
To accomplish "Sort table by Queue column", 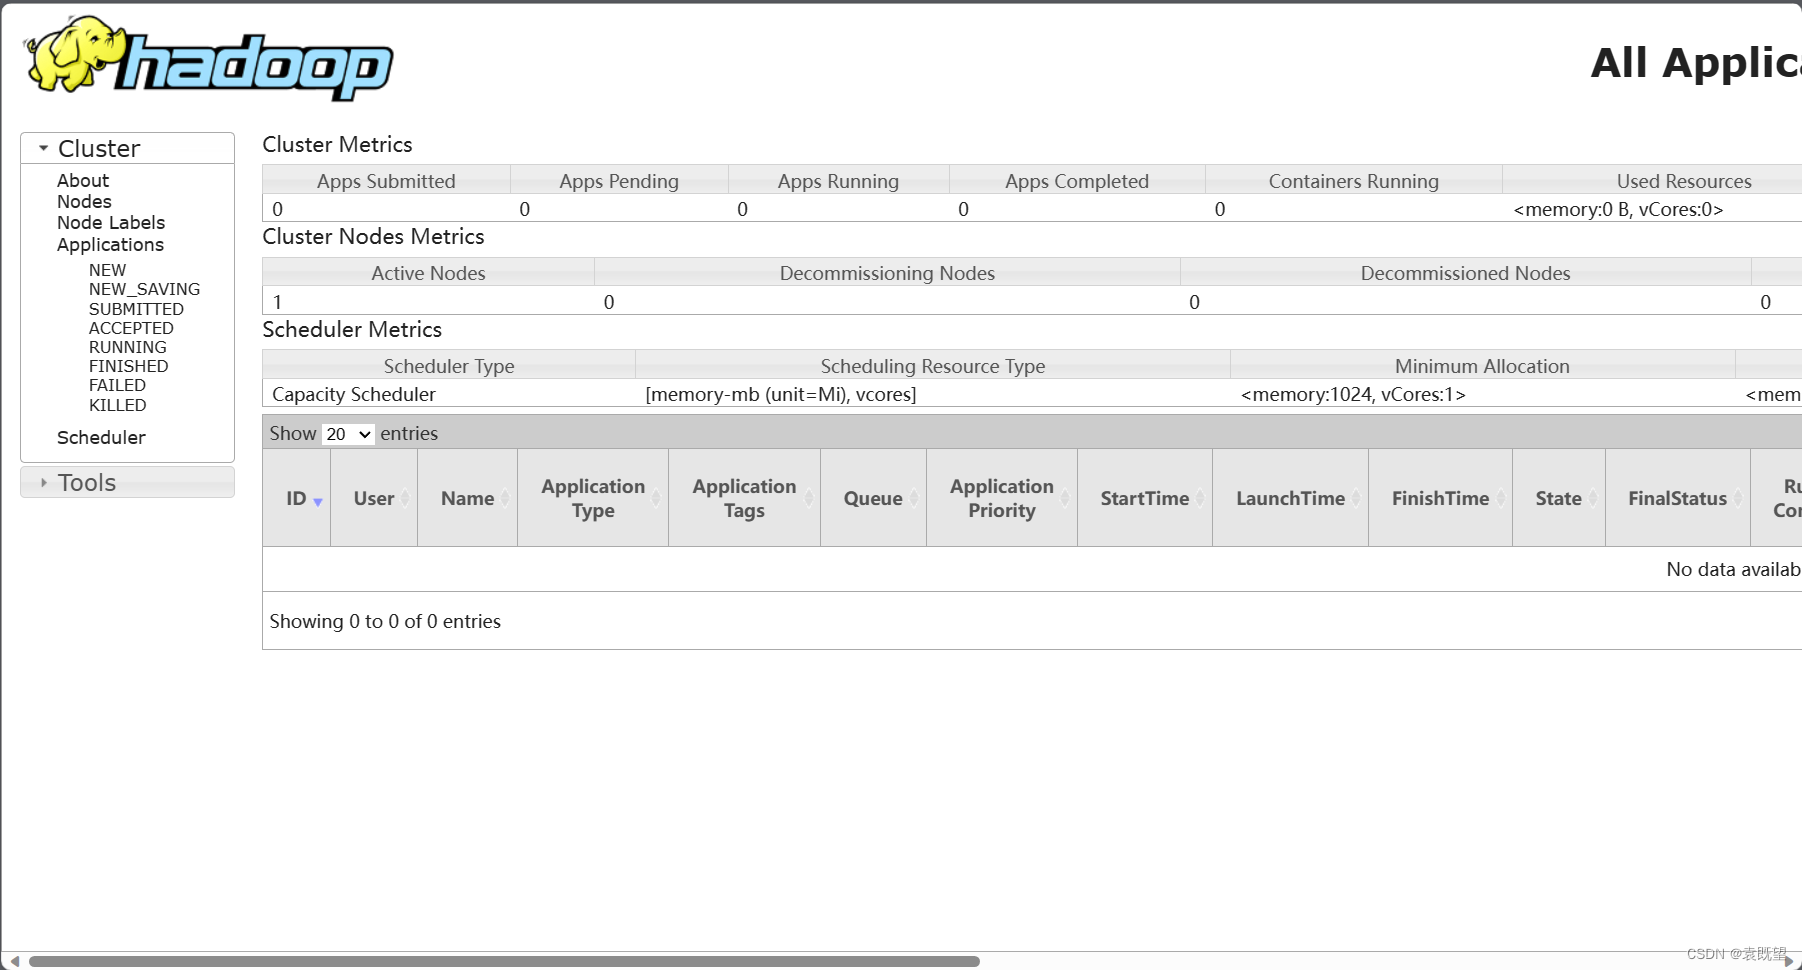I will coord(873,498).
